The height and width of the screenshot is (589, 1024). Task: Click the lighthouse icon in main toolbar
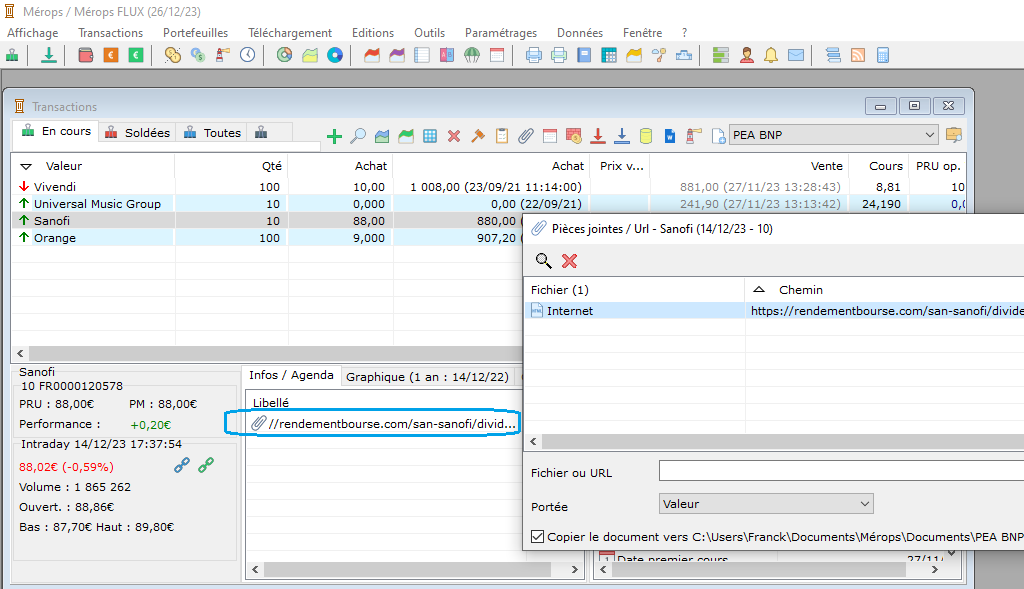click(x=223, y=56)
